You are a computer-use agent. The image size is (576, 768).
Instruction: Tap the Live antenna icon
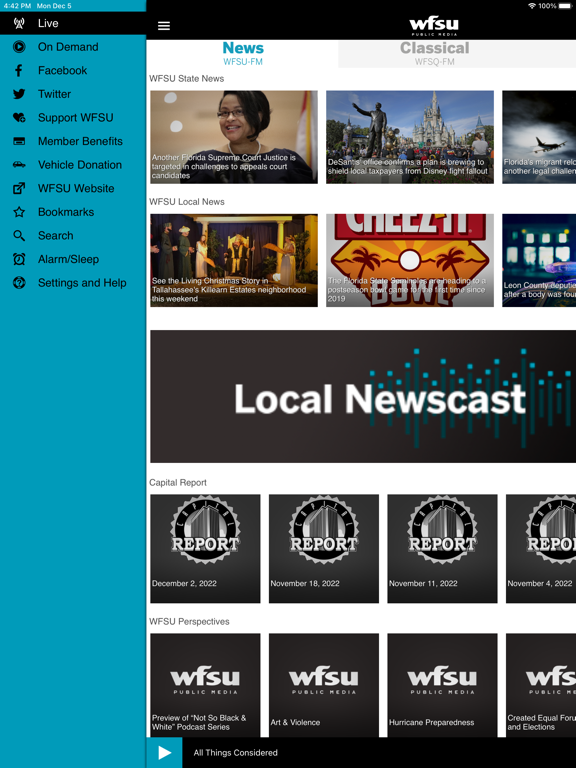(x=19, y=23)
